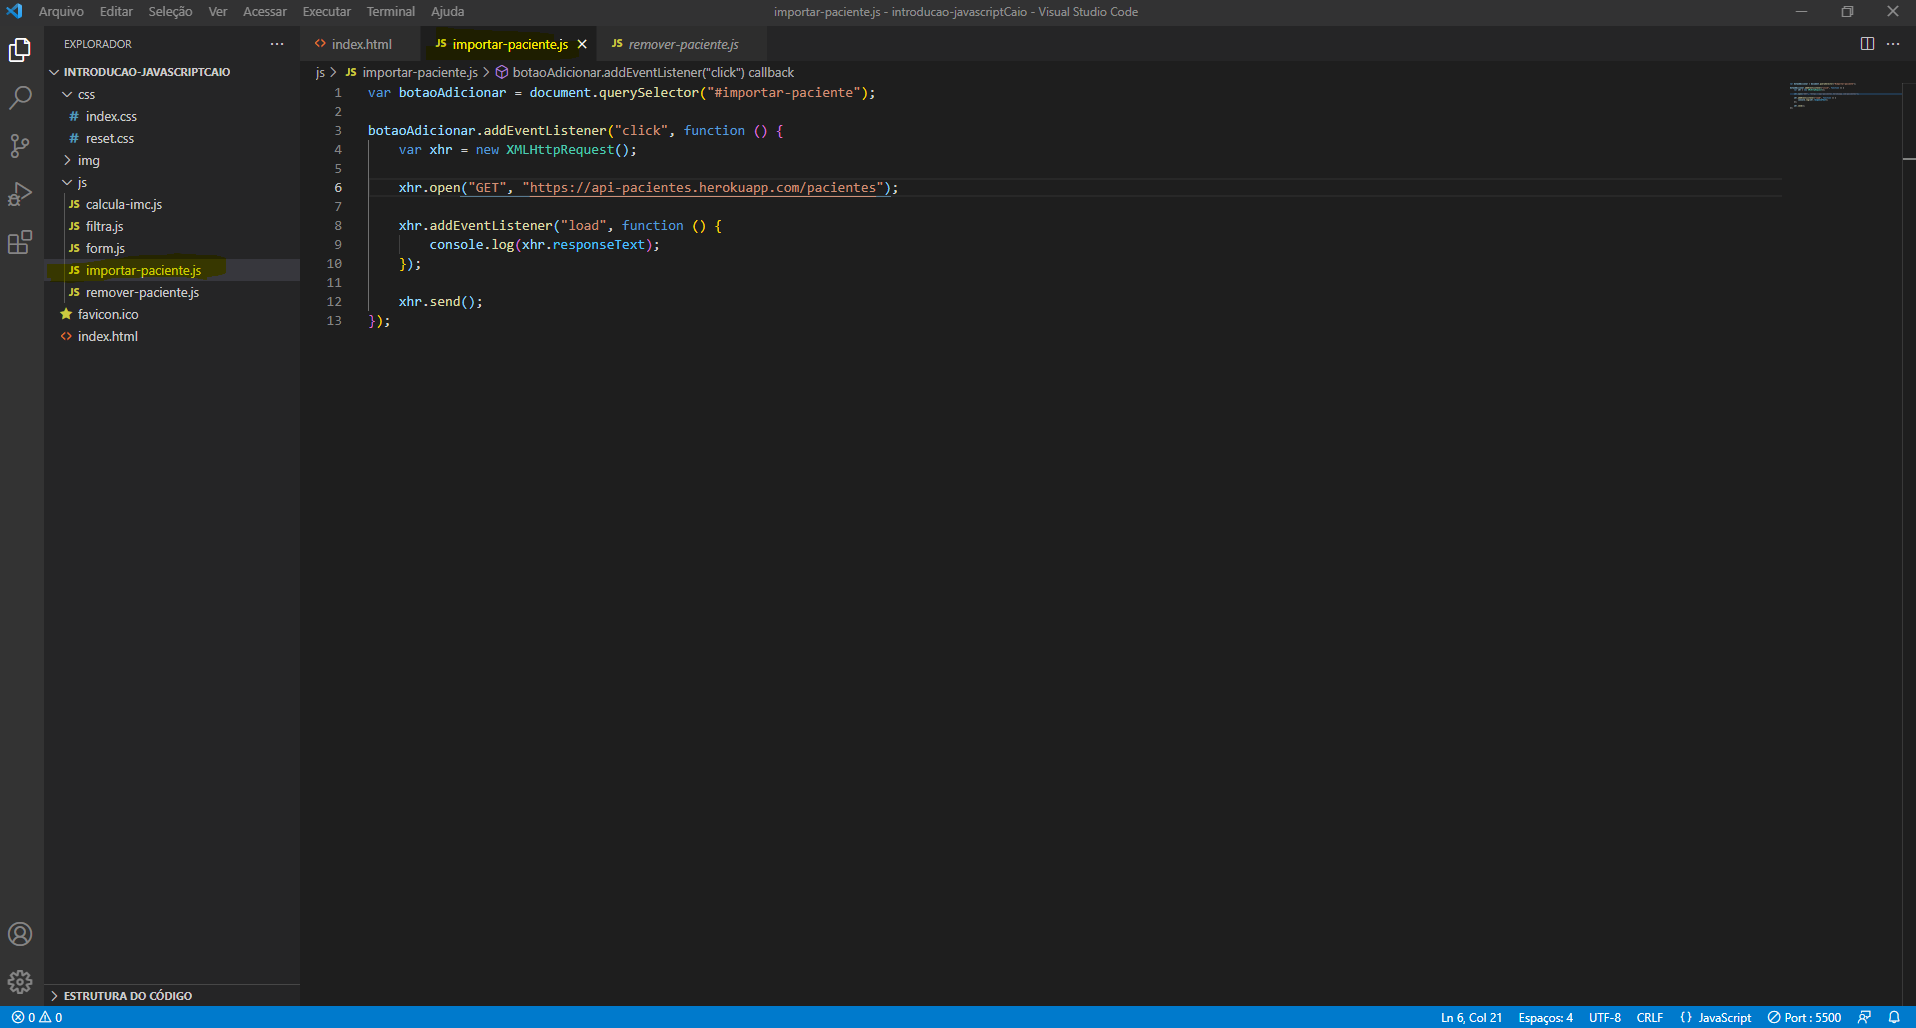Collapse the js folder
This screenshot has width=1916, height=1028.
172,182
